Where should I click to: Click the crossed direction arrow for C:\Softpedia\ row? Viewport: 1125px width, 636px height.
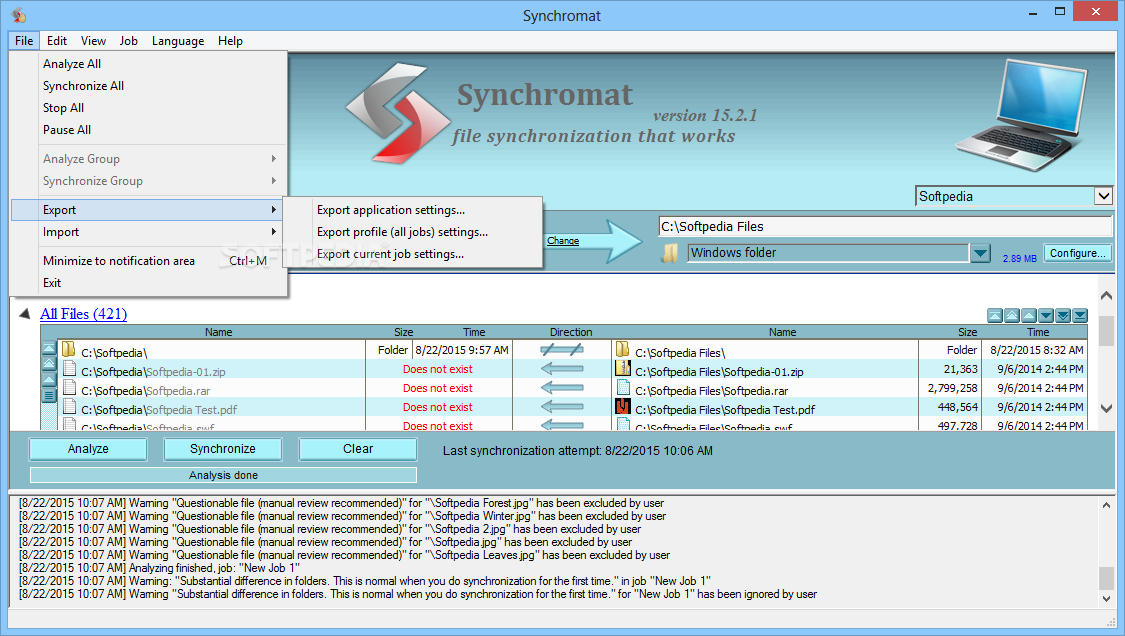tap(562, 350)
